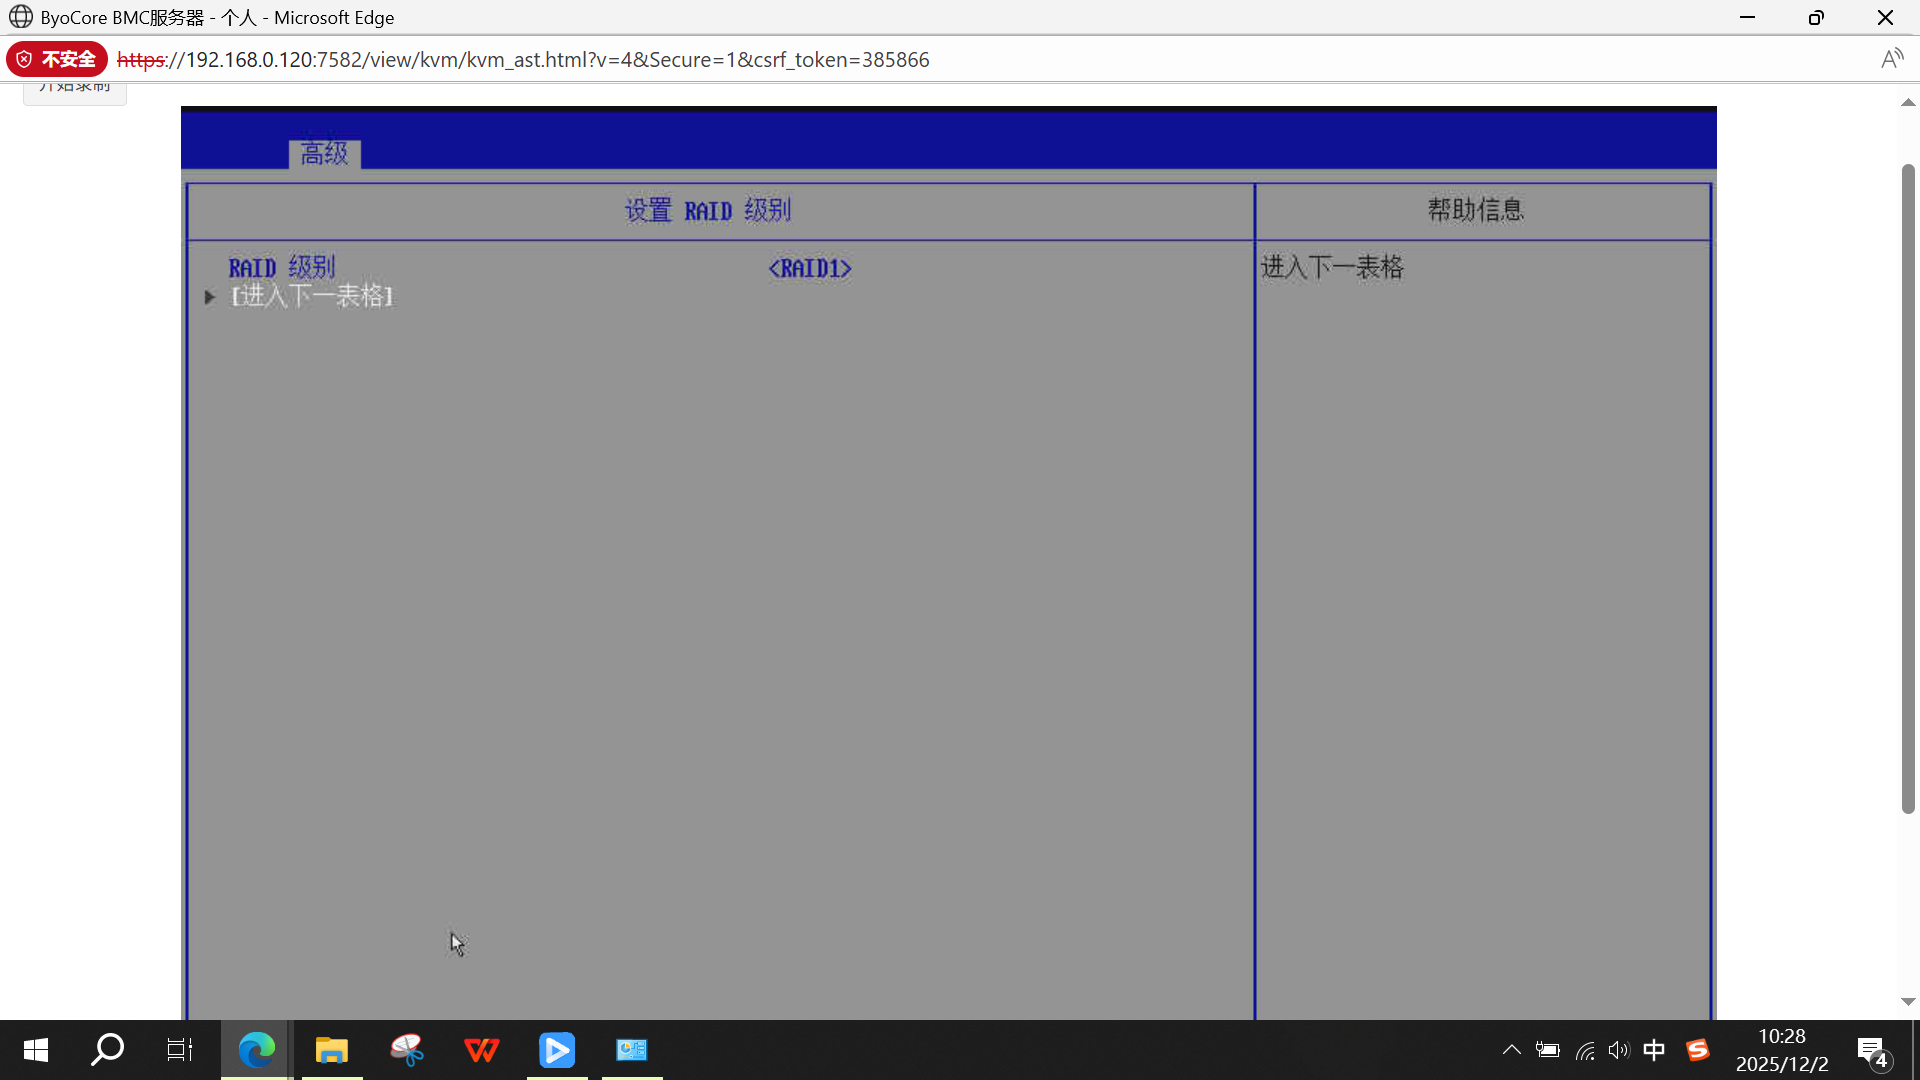Screen dimensions: 1920x1080
Task: Expand the 进入下一表格 submenu entry
Action: click(311, 297)
